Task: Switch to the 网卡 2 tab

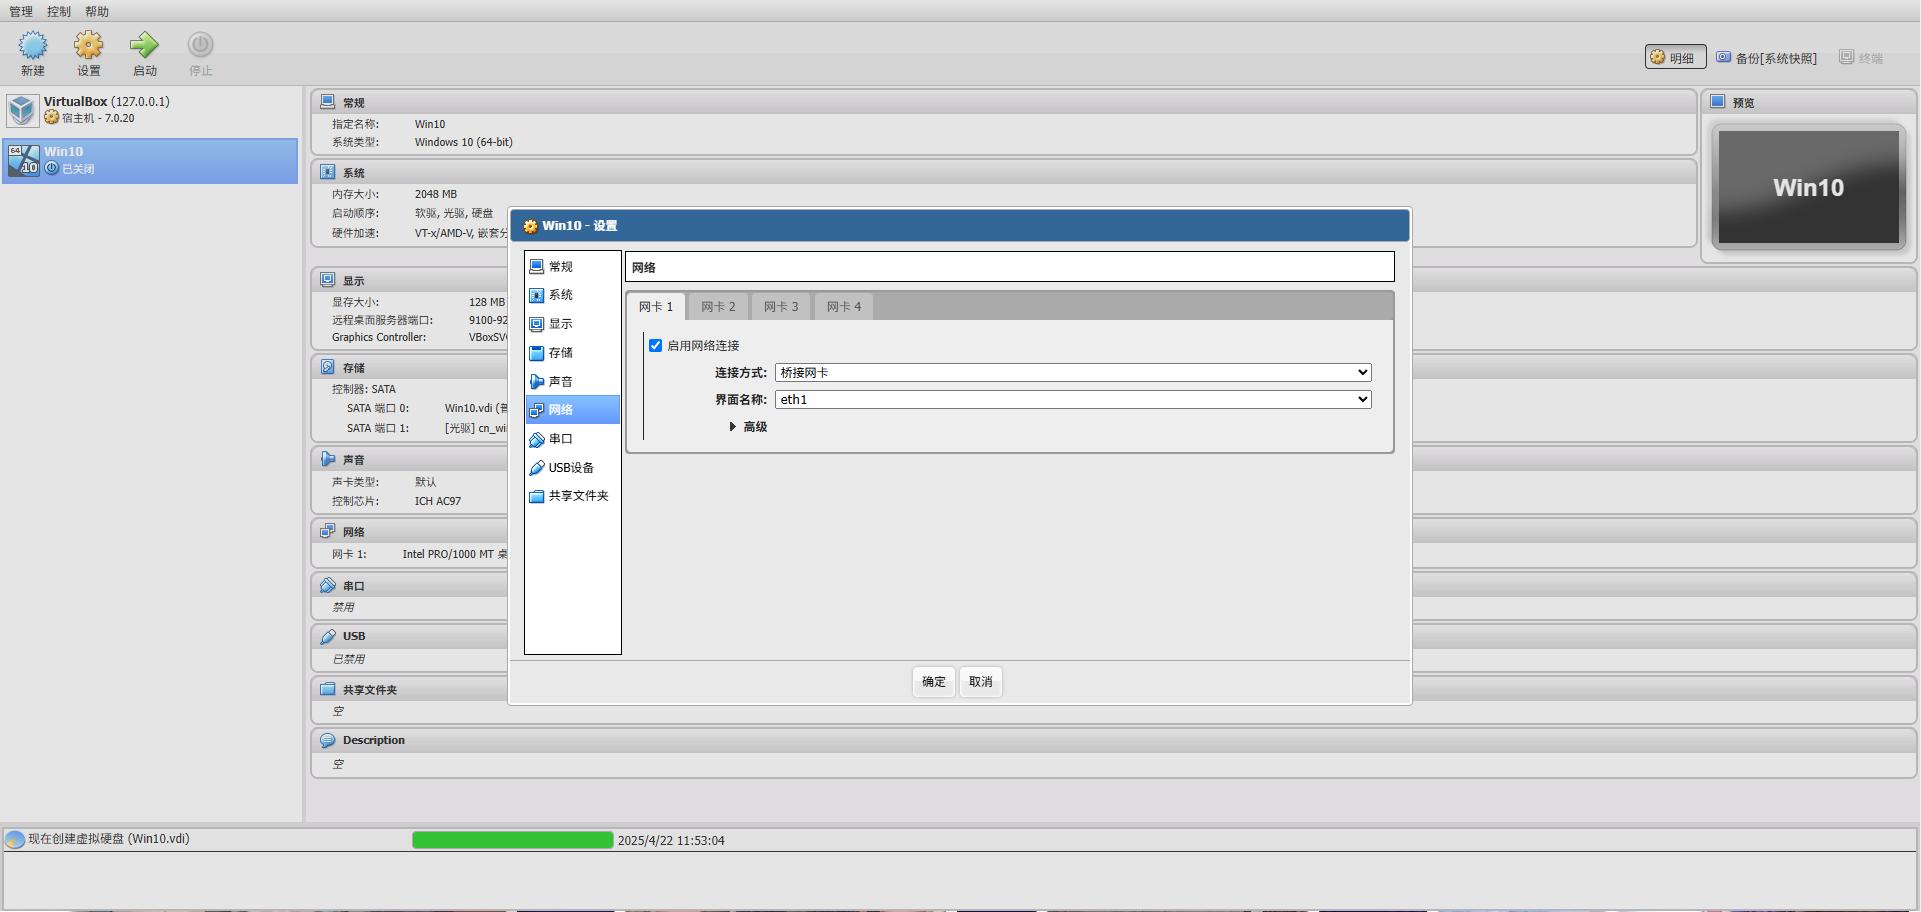Action: click(718, 307)
